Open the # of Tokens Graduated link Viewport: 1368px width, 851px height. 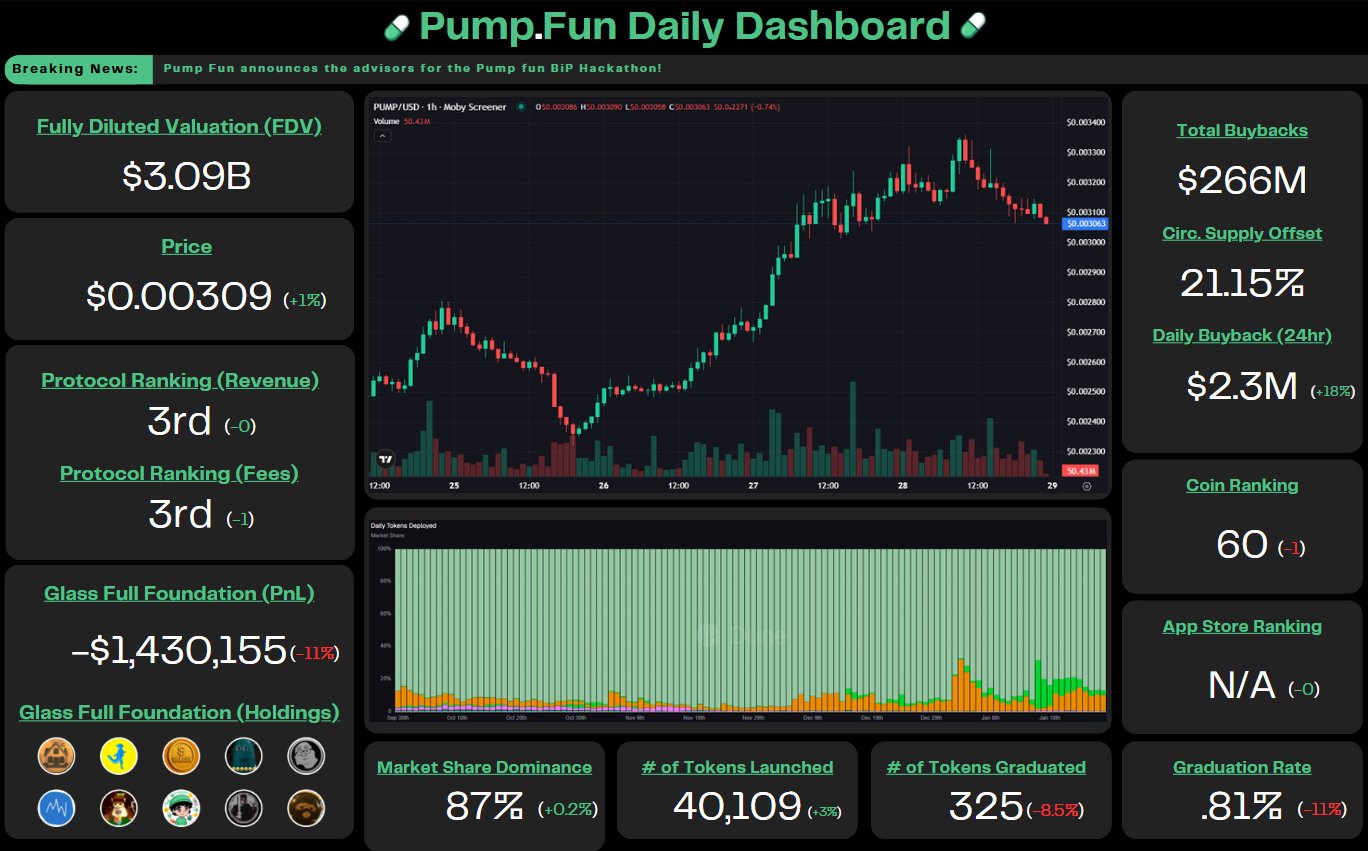click(x=986, y=768)
